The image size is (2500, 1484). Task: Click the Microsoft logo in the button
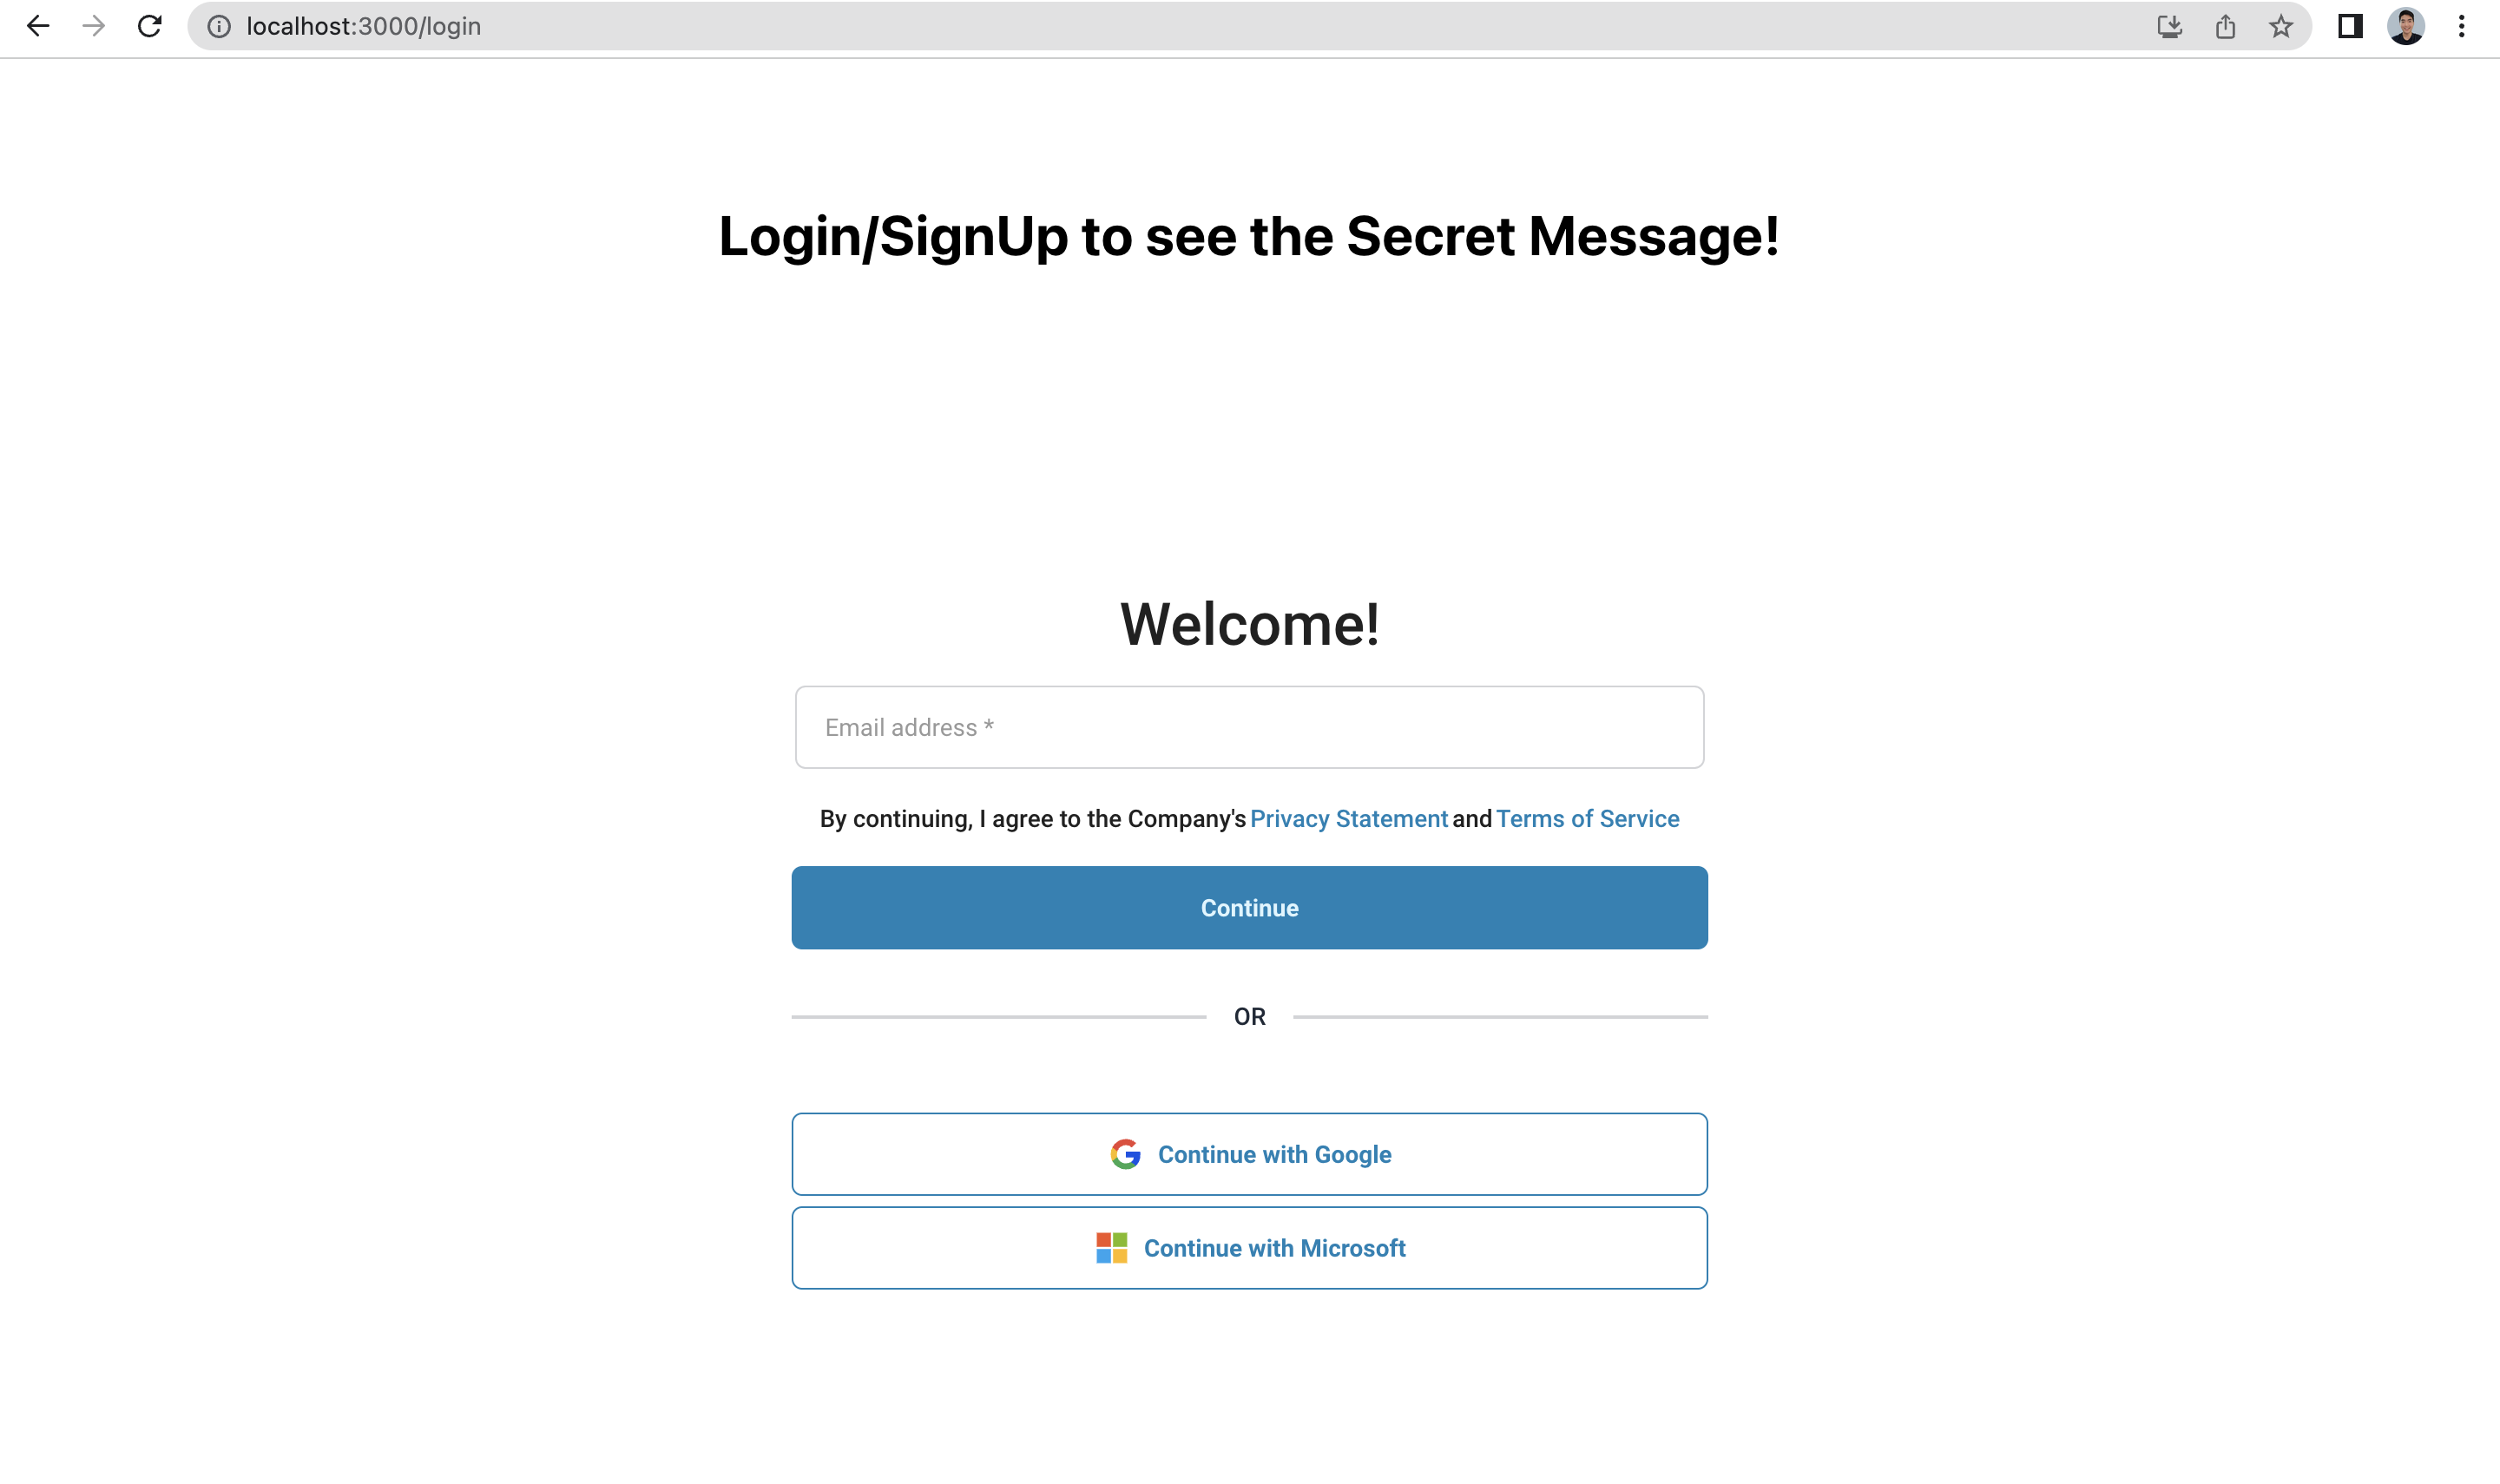click(1111, 1248)
